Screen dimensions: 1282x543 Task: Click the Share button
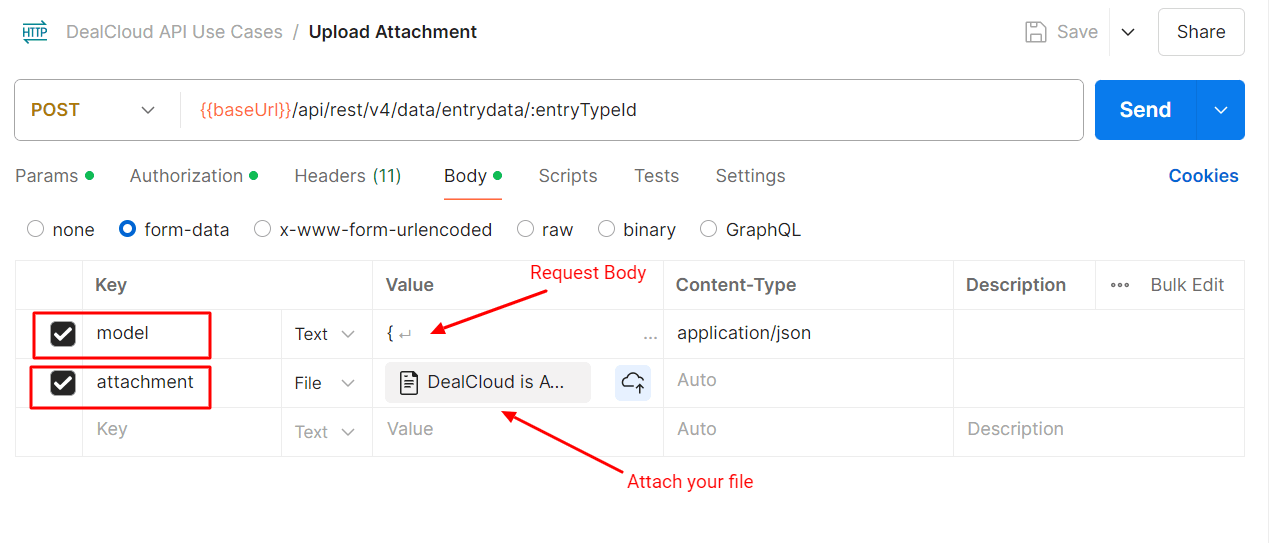(1201, 32)
